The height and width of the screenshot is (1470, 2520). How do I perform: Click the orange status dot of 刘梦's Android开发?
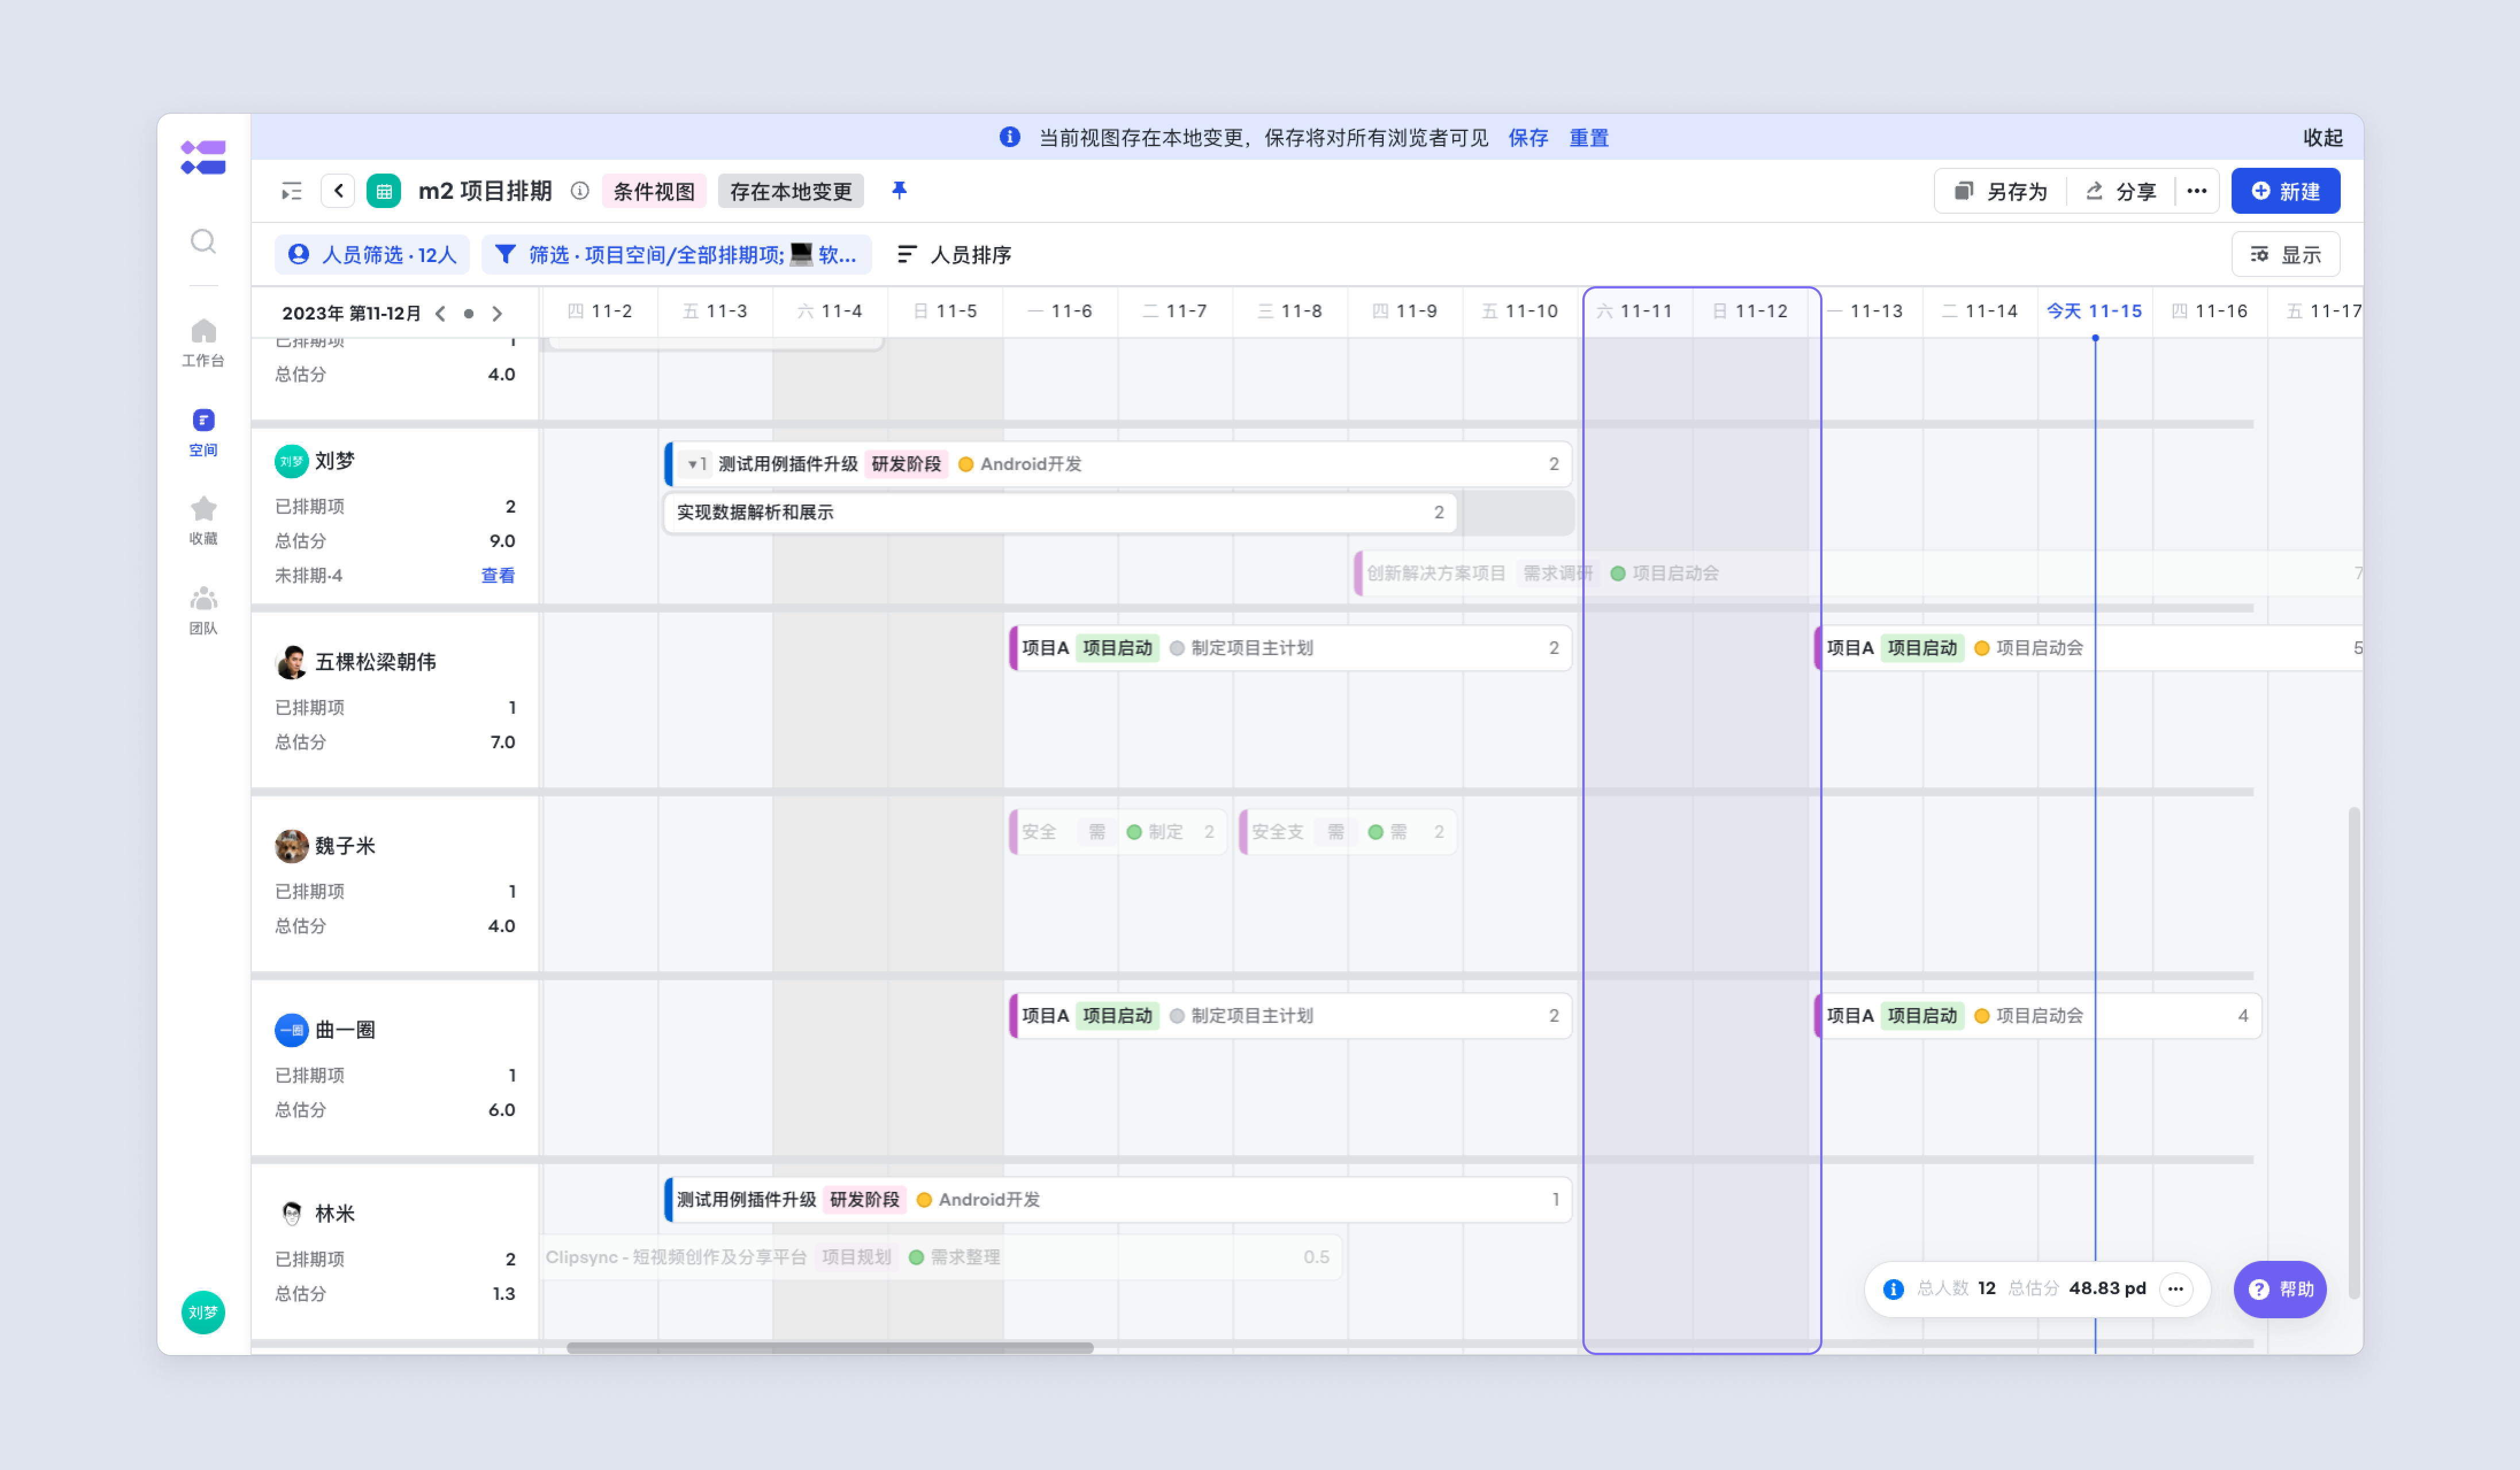[966, 464]
